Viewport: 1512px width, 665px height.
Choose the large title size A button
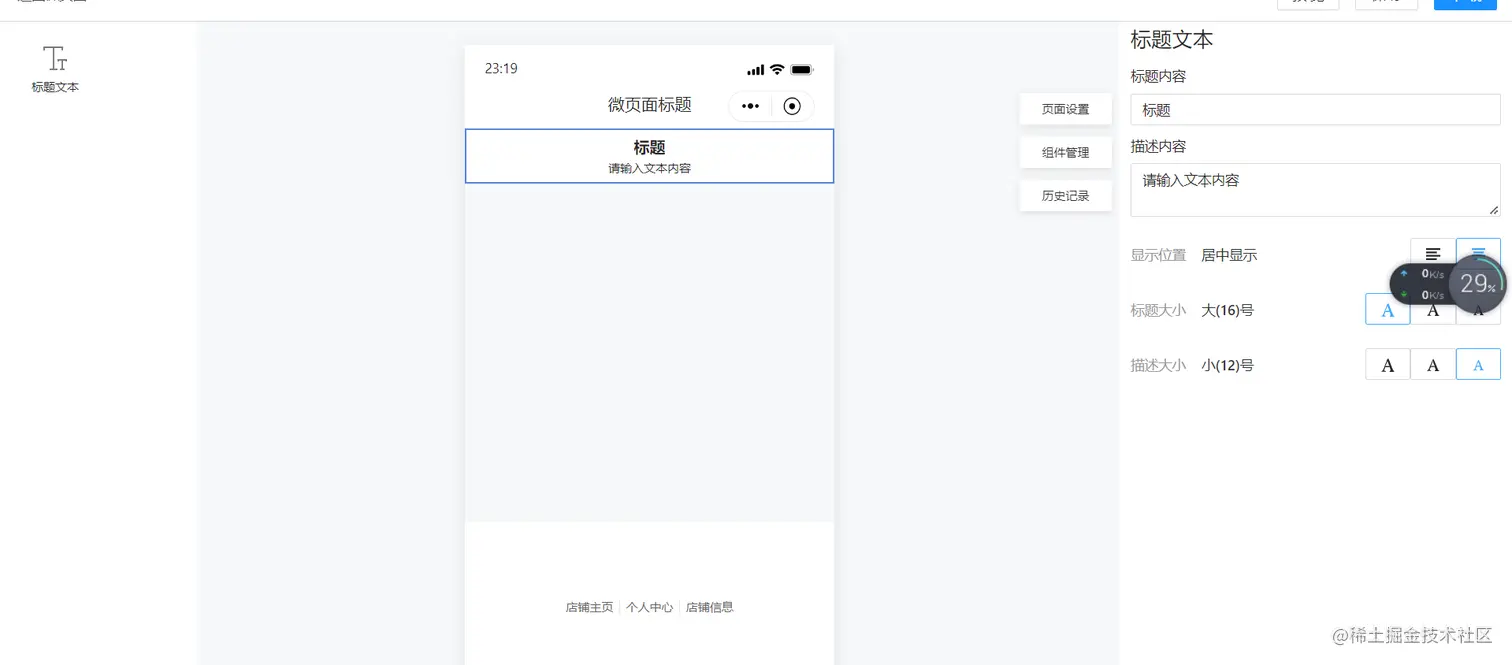pyautogui.click(x=1388, y=310)
